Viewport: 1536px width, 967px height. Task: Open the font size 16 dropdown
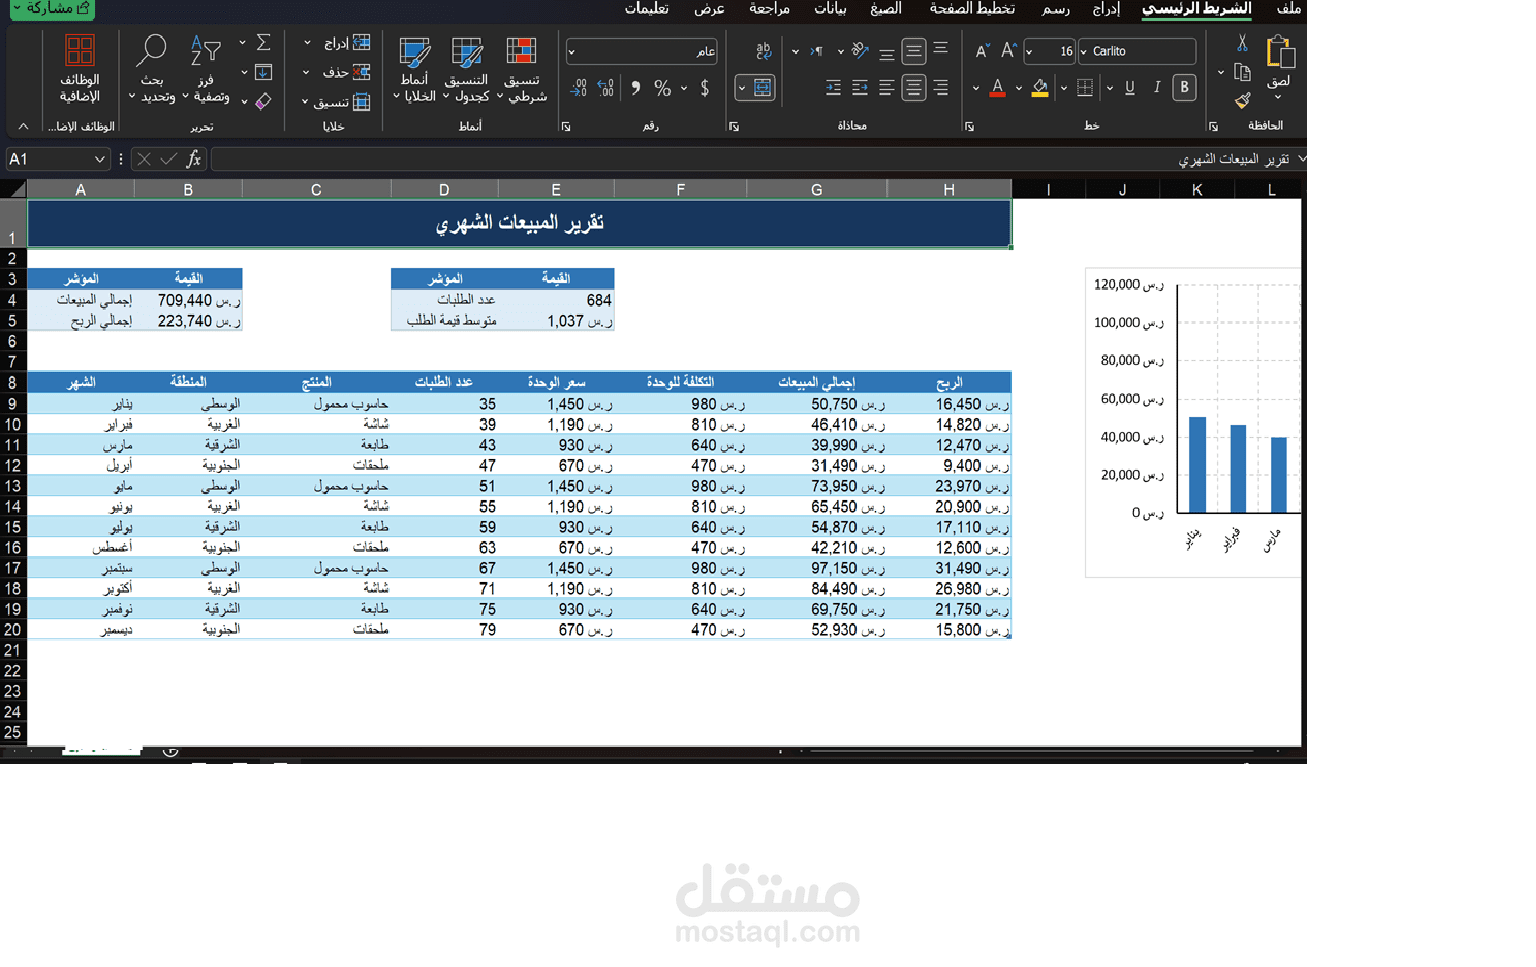1030,51
